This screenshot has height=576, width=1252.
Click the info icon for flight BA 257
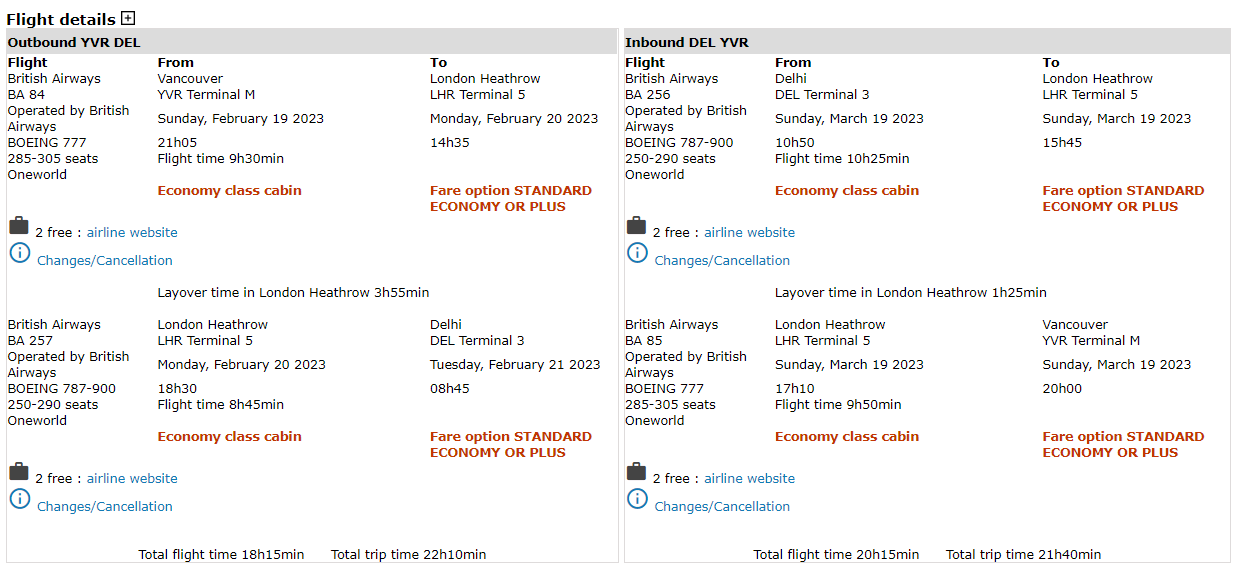pos(19,499)
